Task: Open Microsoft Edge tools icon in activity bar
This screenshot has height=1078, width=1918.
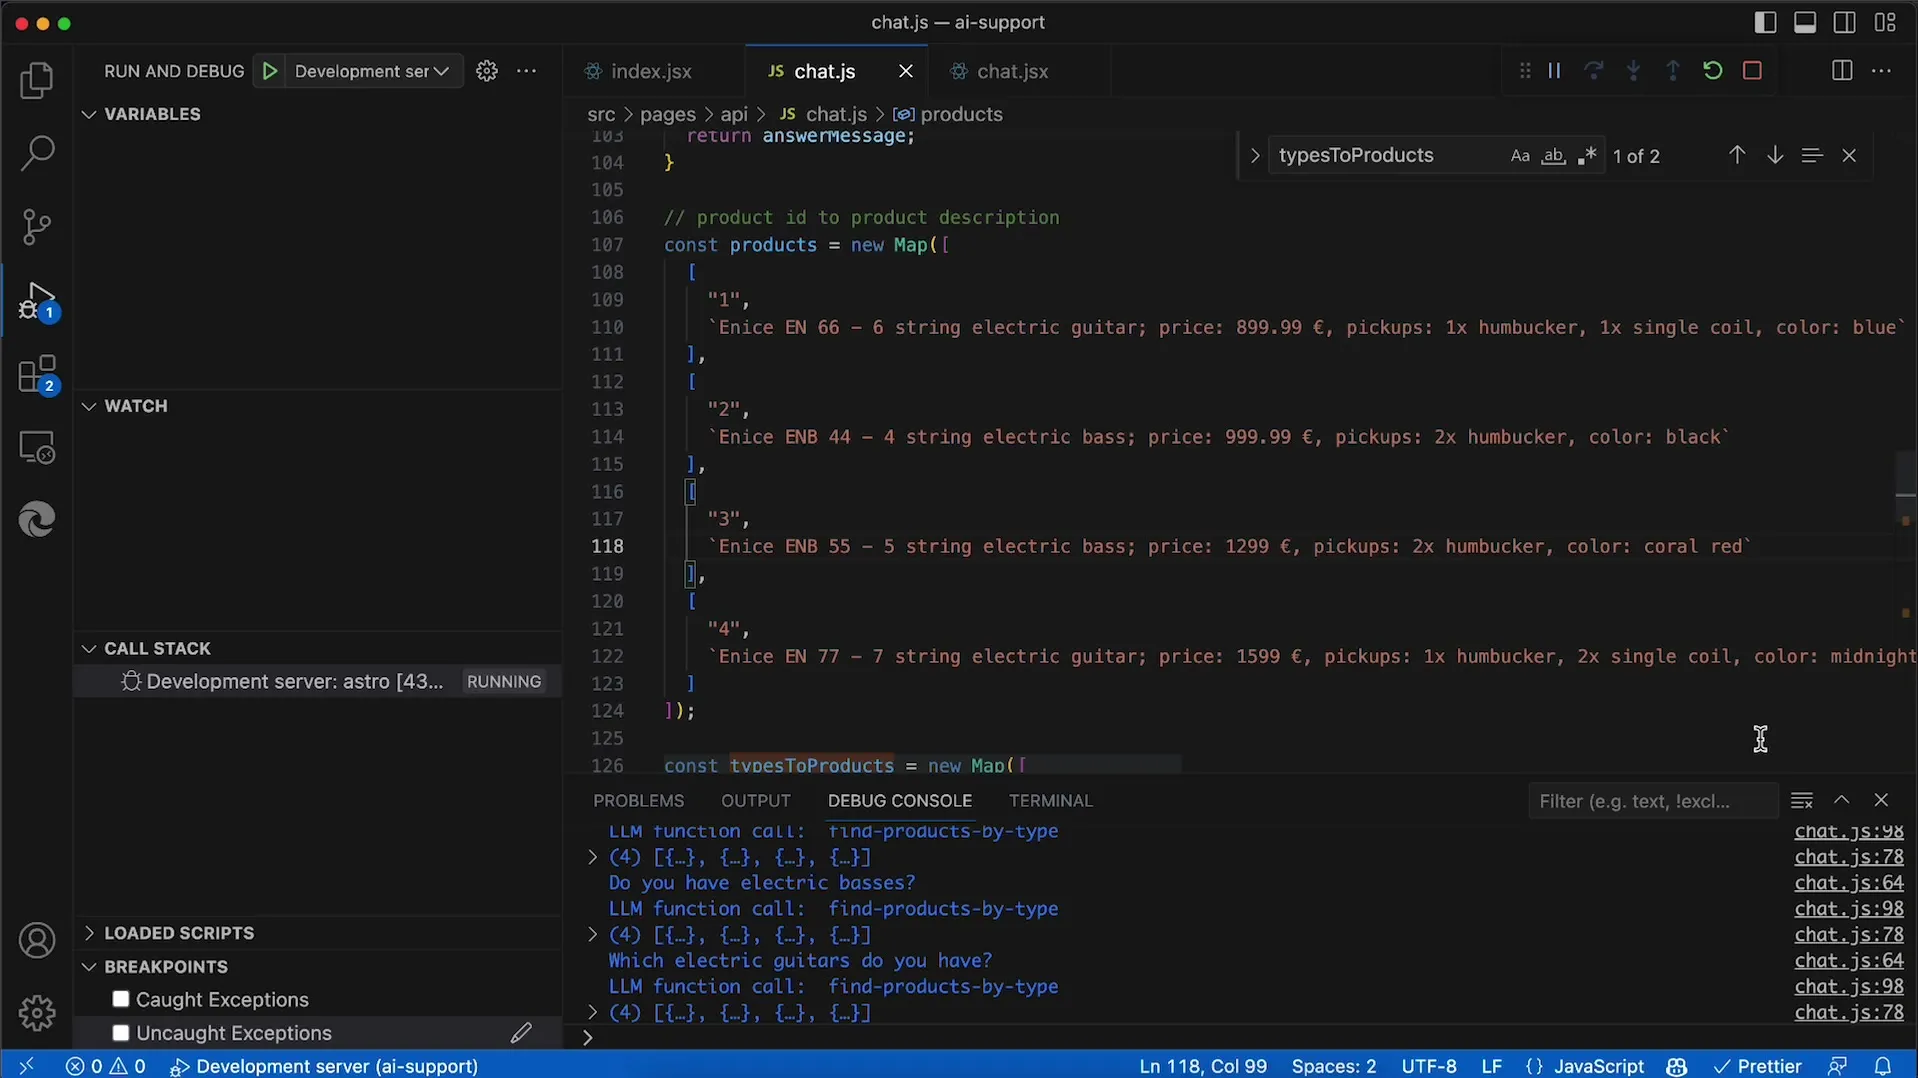Action: click(x=37, y=520)
